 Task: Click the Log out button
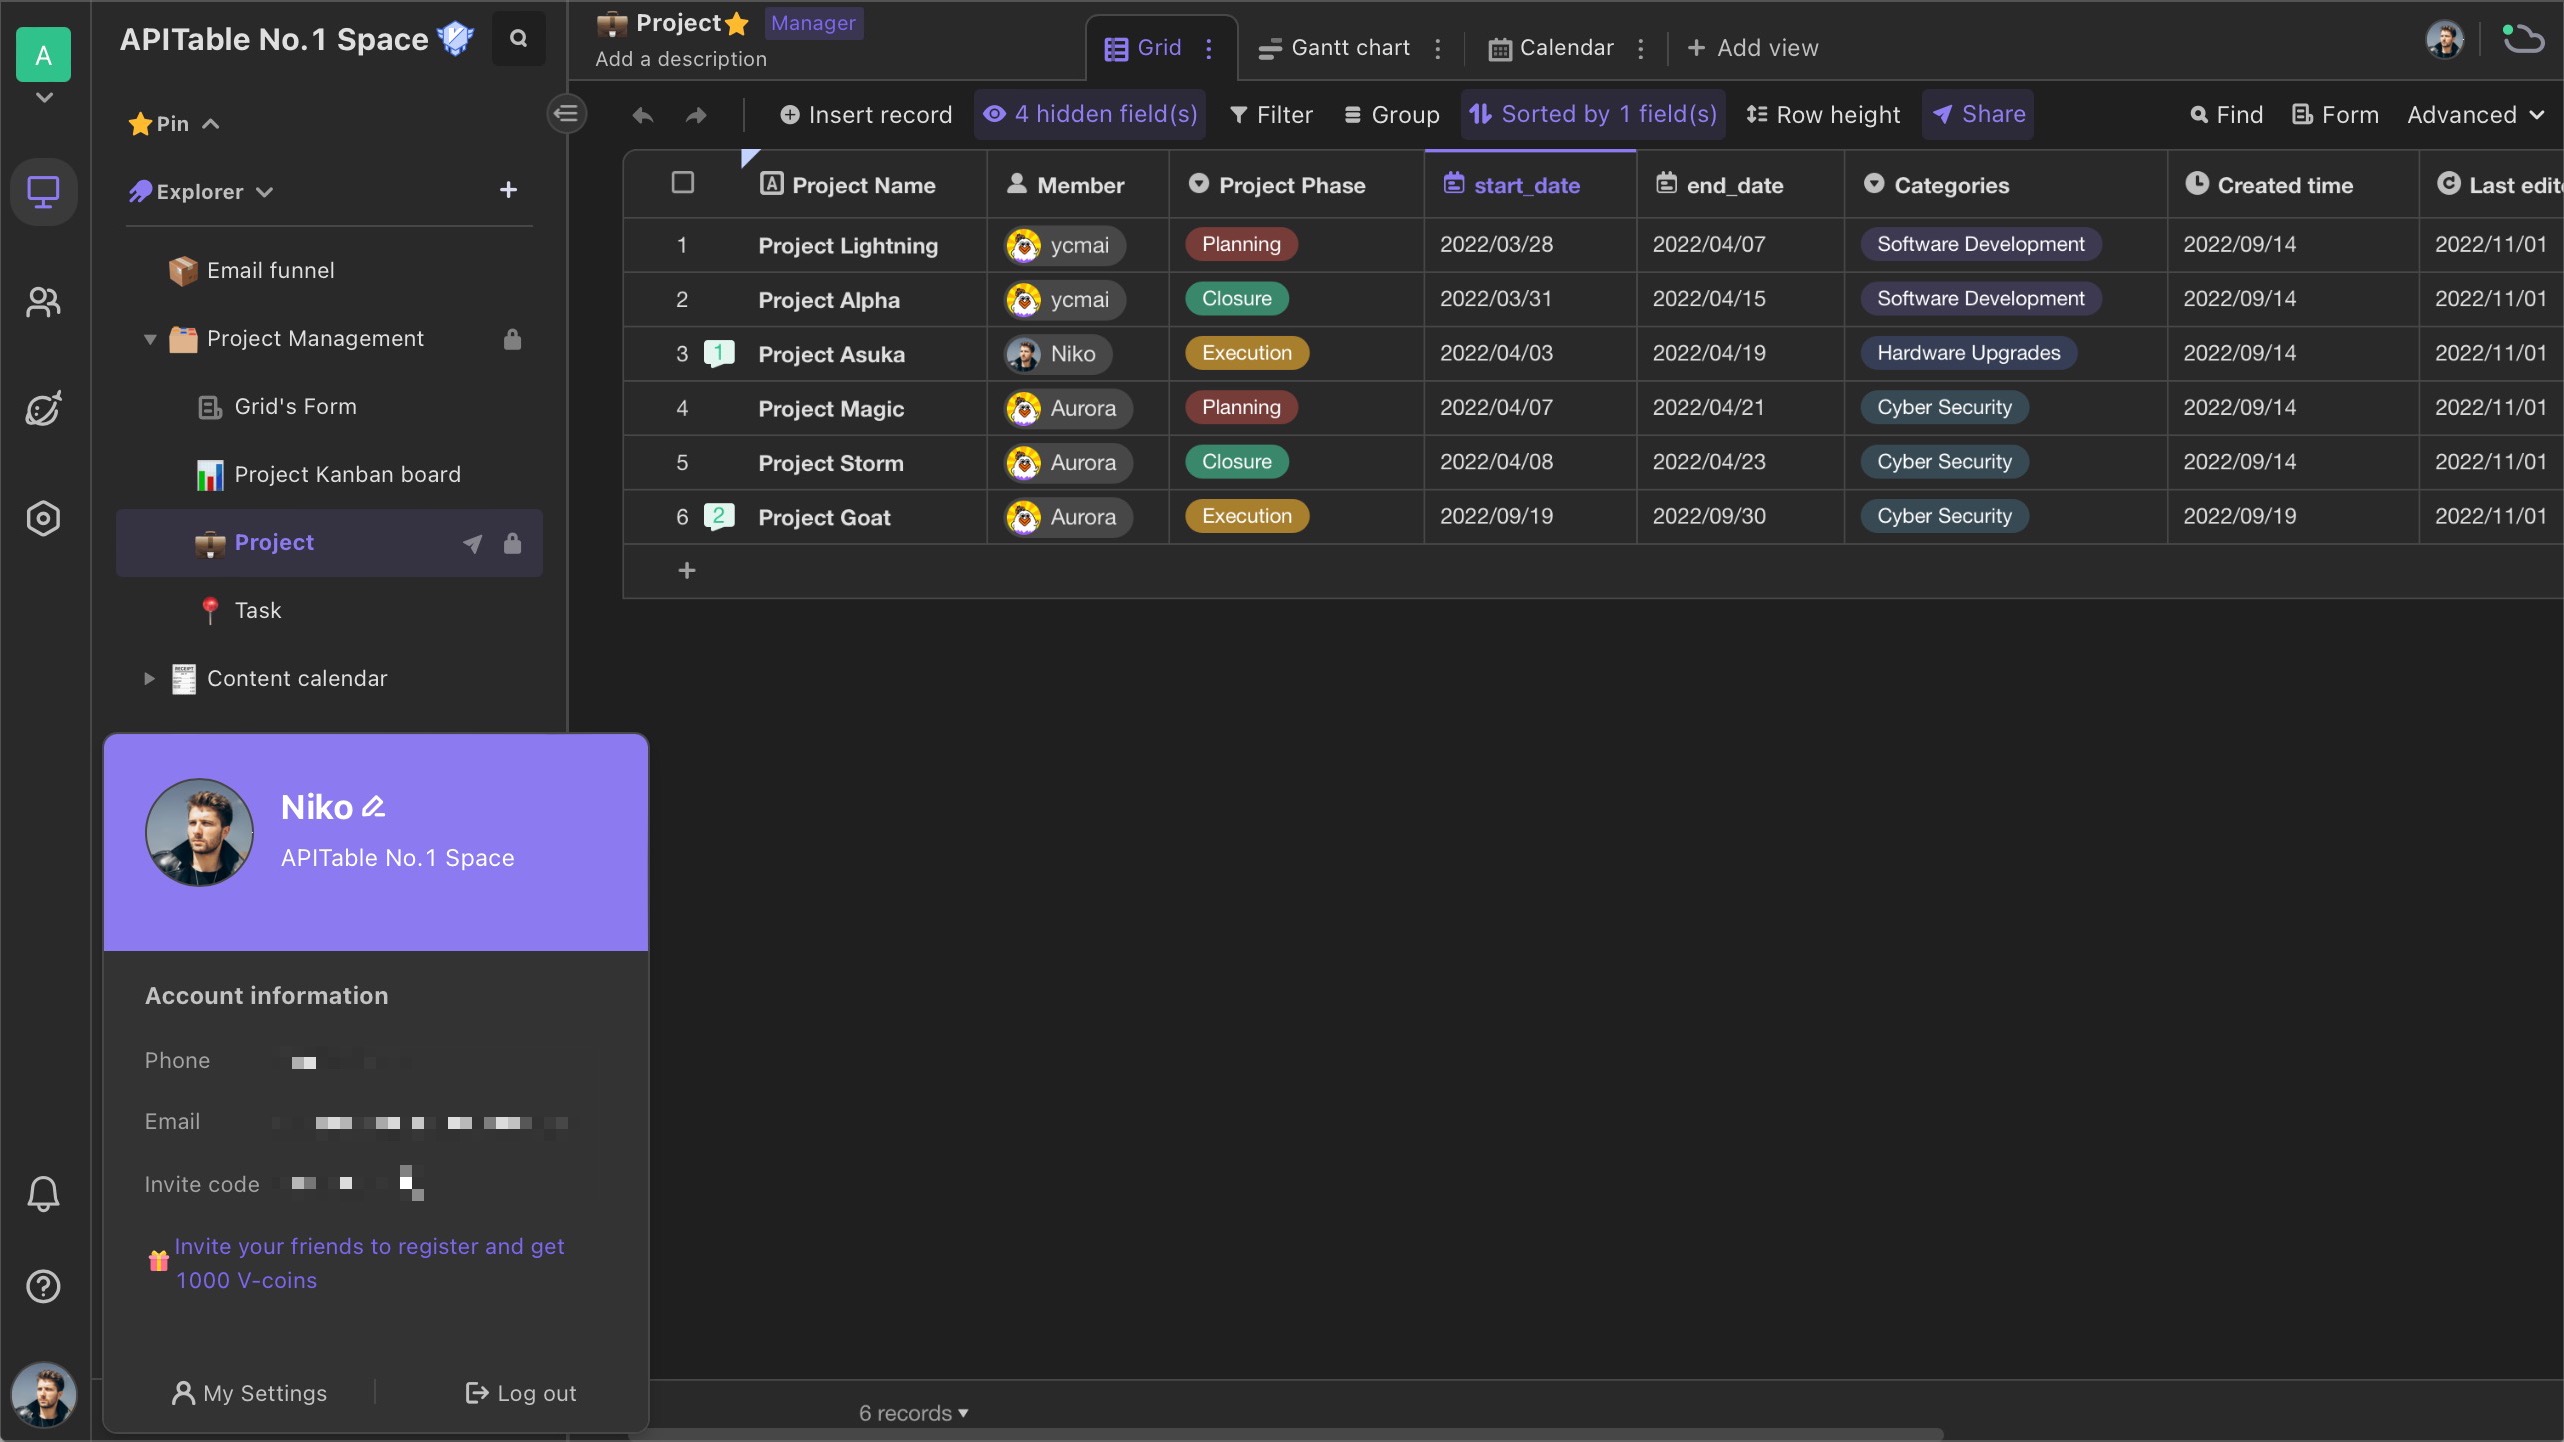coord(519,1393)
